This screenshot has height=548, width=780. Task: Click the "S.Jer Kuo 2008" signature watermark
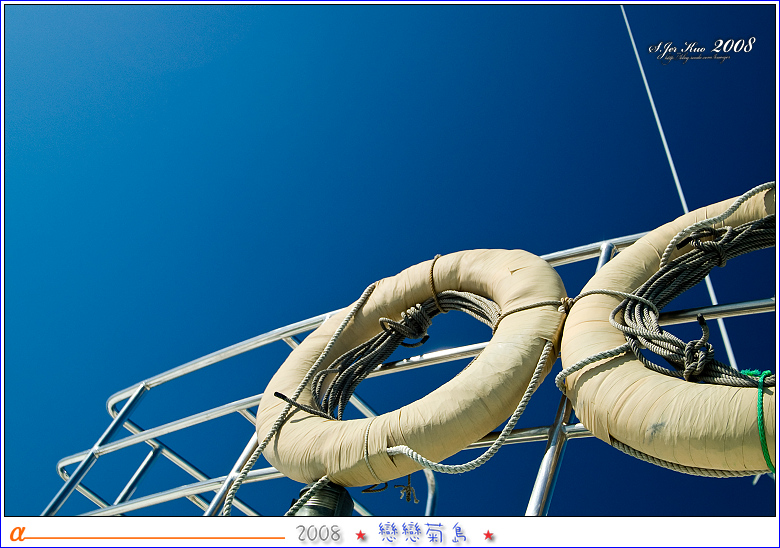[x=701, y=46]
